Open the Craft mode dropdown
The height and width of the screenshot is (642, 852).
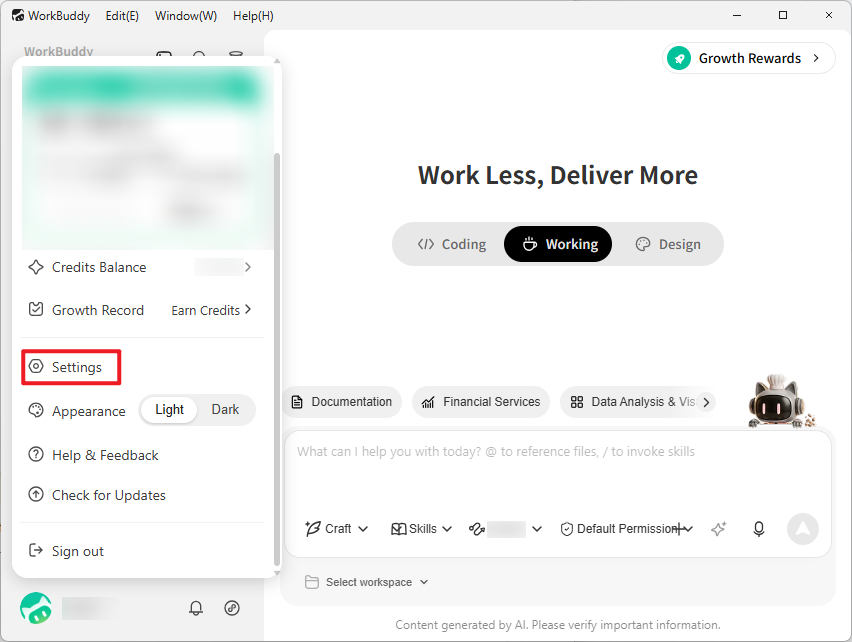point(337,528)
